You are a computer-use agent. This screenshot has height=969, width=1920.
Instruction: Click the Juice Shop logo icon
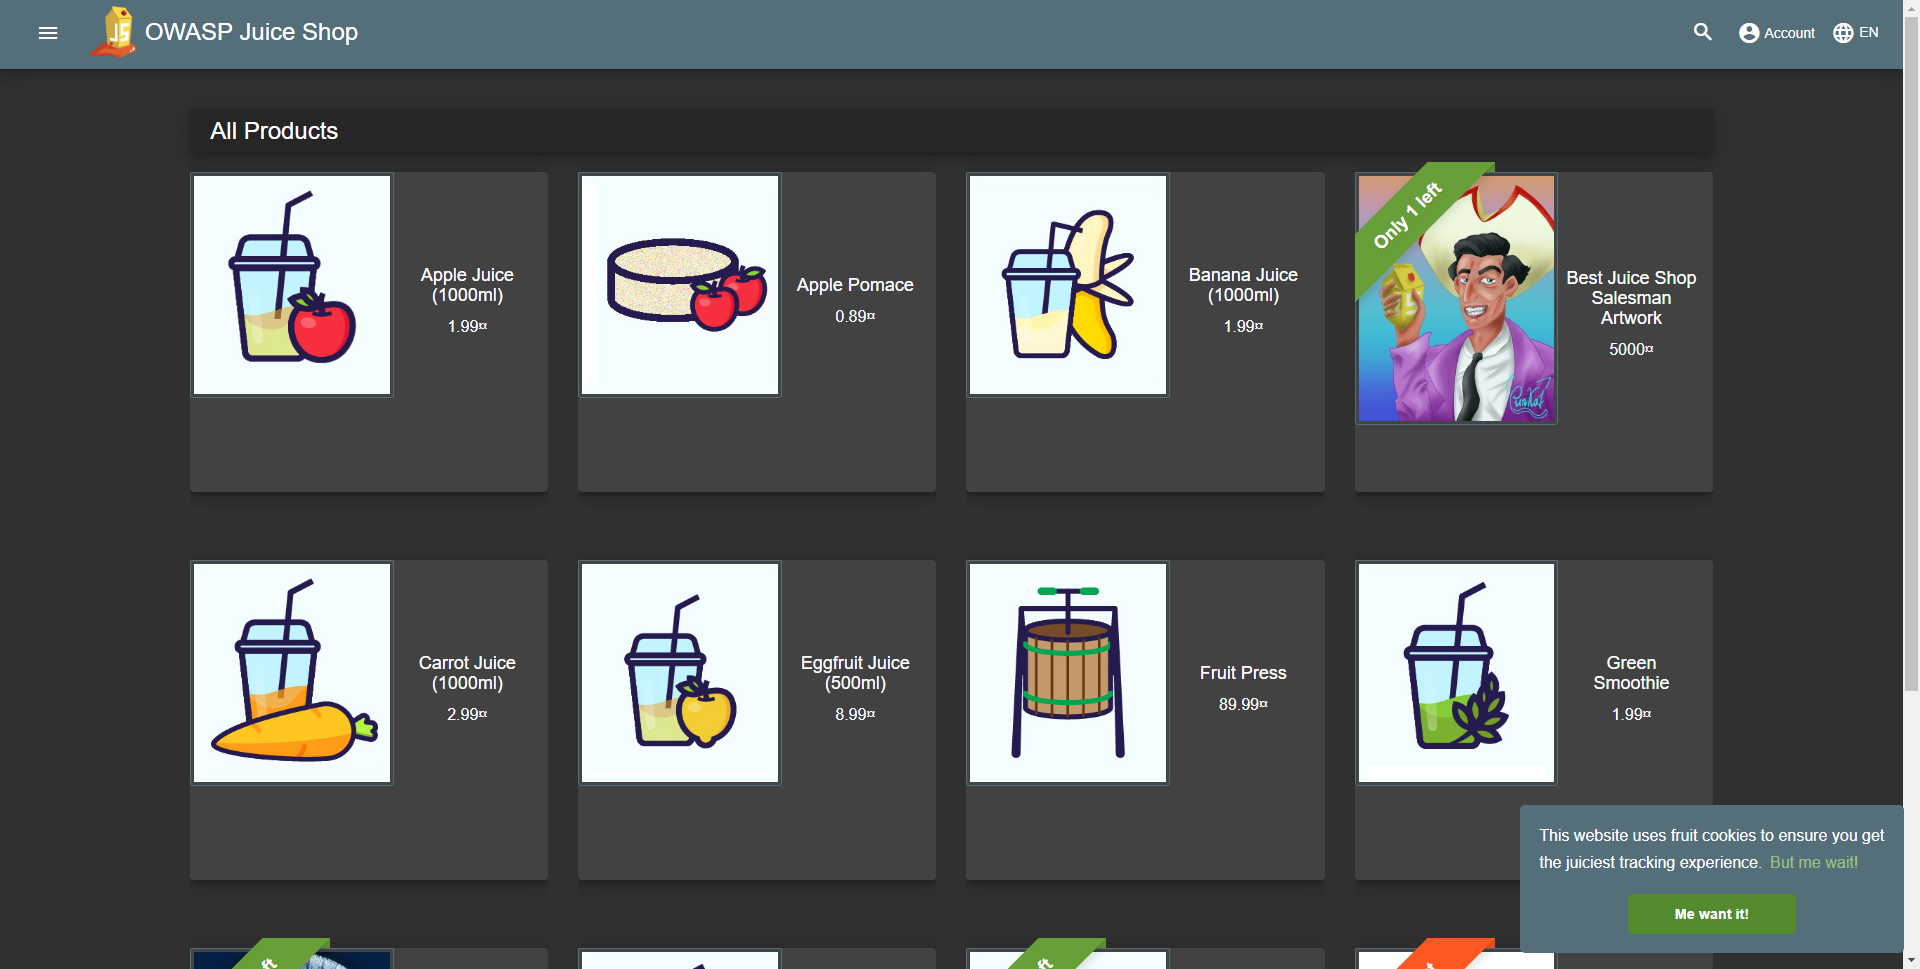pos(114,32)
